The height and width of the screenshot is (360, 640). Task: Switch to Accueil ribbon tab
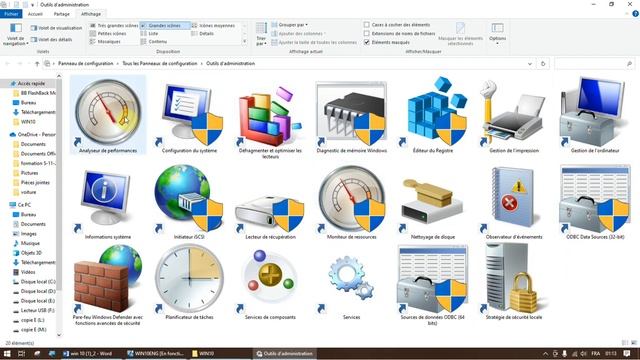coord(35,14)
